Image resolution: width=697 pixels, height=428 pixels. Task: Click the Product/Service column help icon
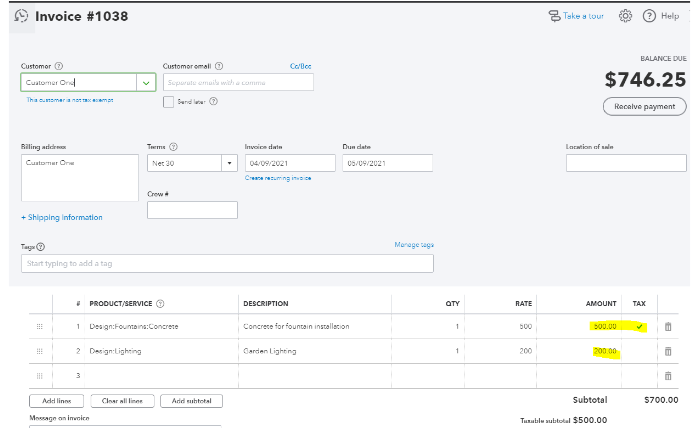(x=161, y=304)
